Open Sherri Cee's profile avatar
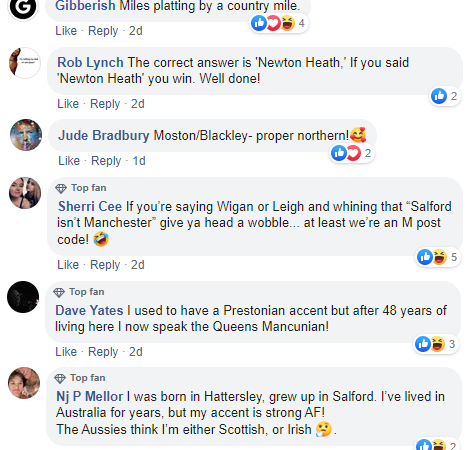The width and height of the screenshot is (470, 450). coord(25,193)
